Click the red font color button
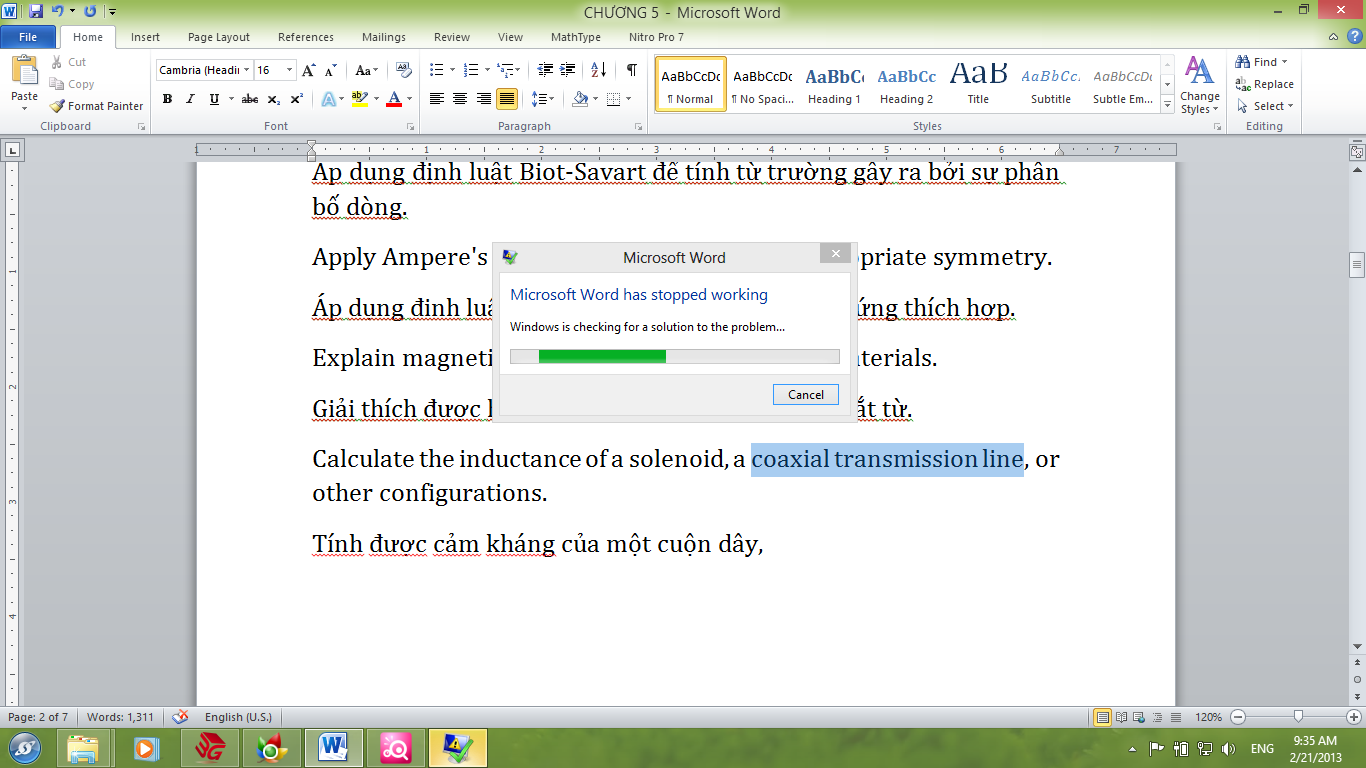Screen dimensions: 1366x768 [x=394, y=99]
